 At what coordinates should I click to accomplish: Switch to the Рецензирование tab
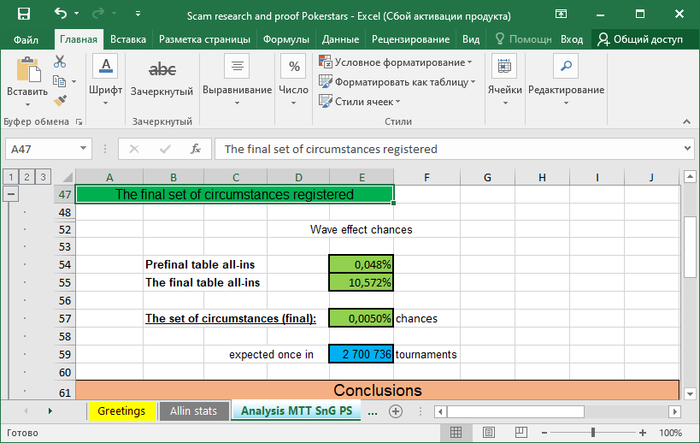click(411, 40)
